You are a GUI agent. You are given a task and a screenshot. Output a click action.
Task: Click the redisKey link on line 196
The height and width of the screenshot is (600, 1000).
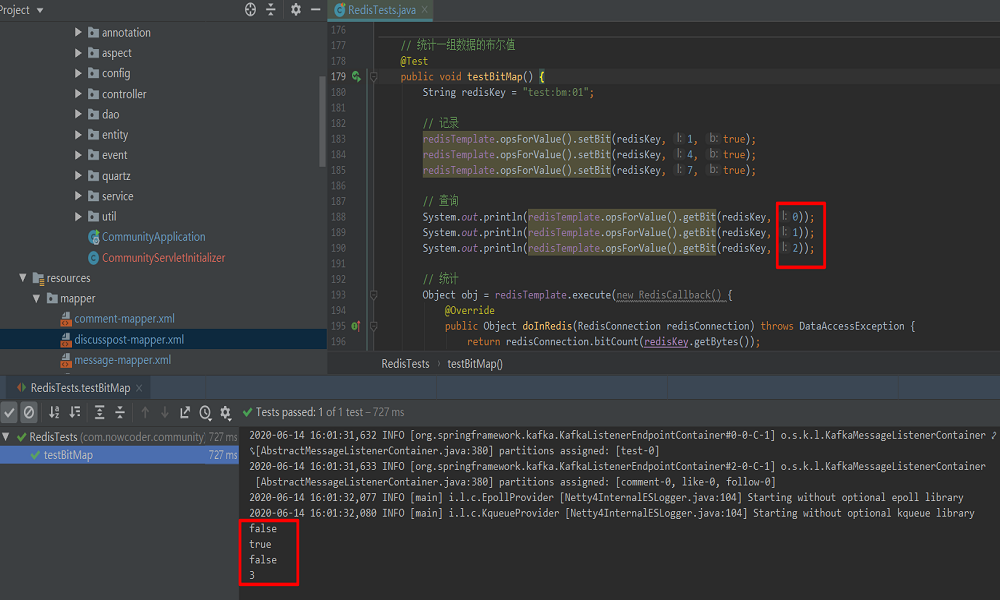(666, 342)
